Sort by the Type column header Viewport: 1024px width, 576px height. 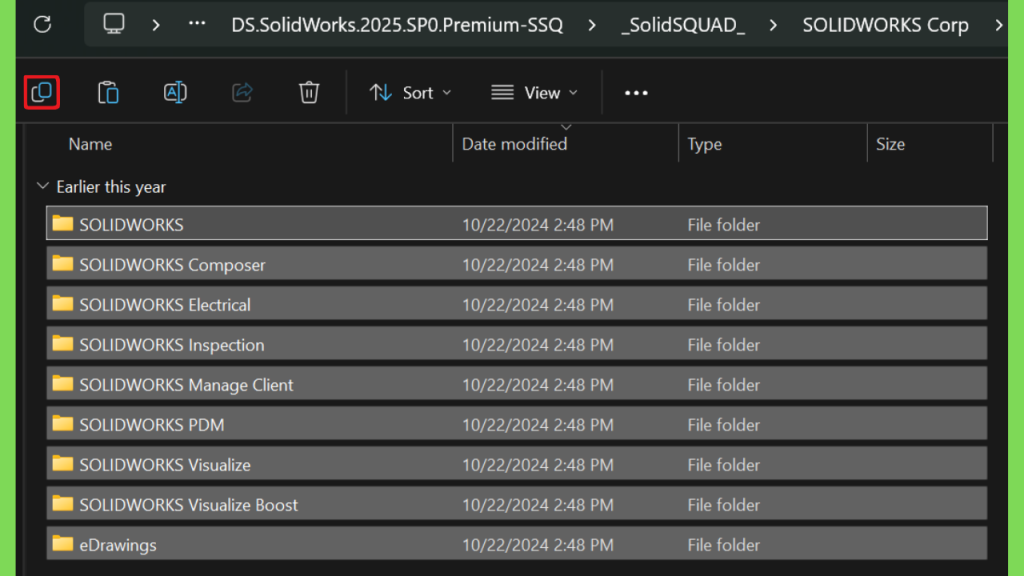(x=705, y=144)
